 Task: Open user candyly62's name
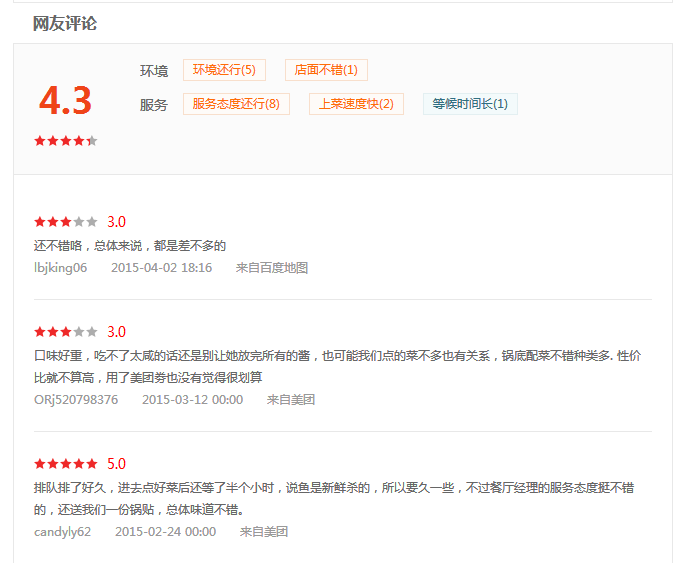62,532
